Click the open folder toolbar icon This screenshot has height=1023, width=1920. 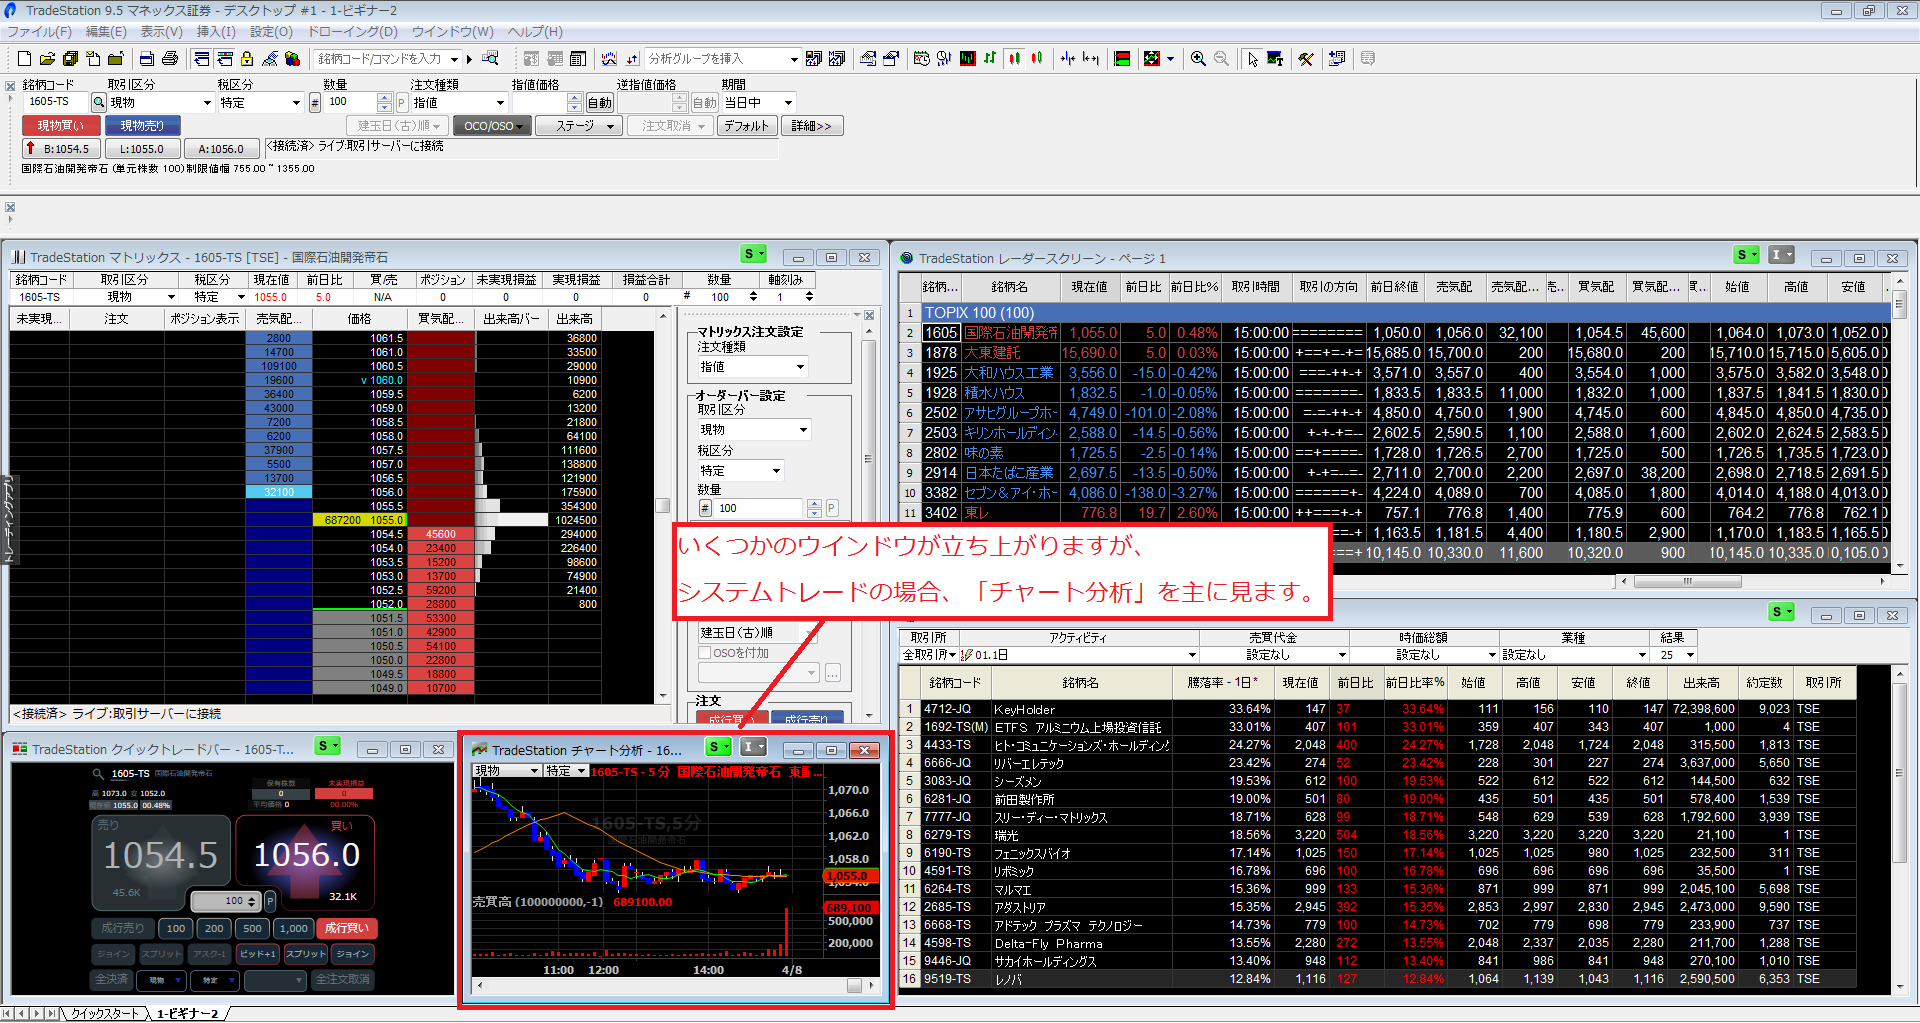47,58
